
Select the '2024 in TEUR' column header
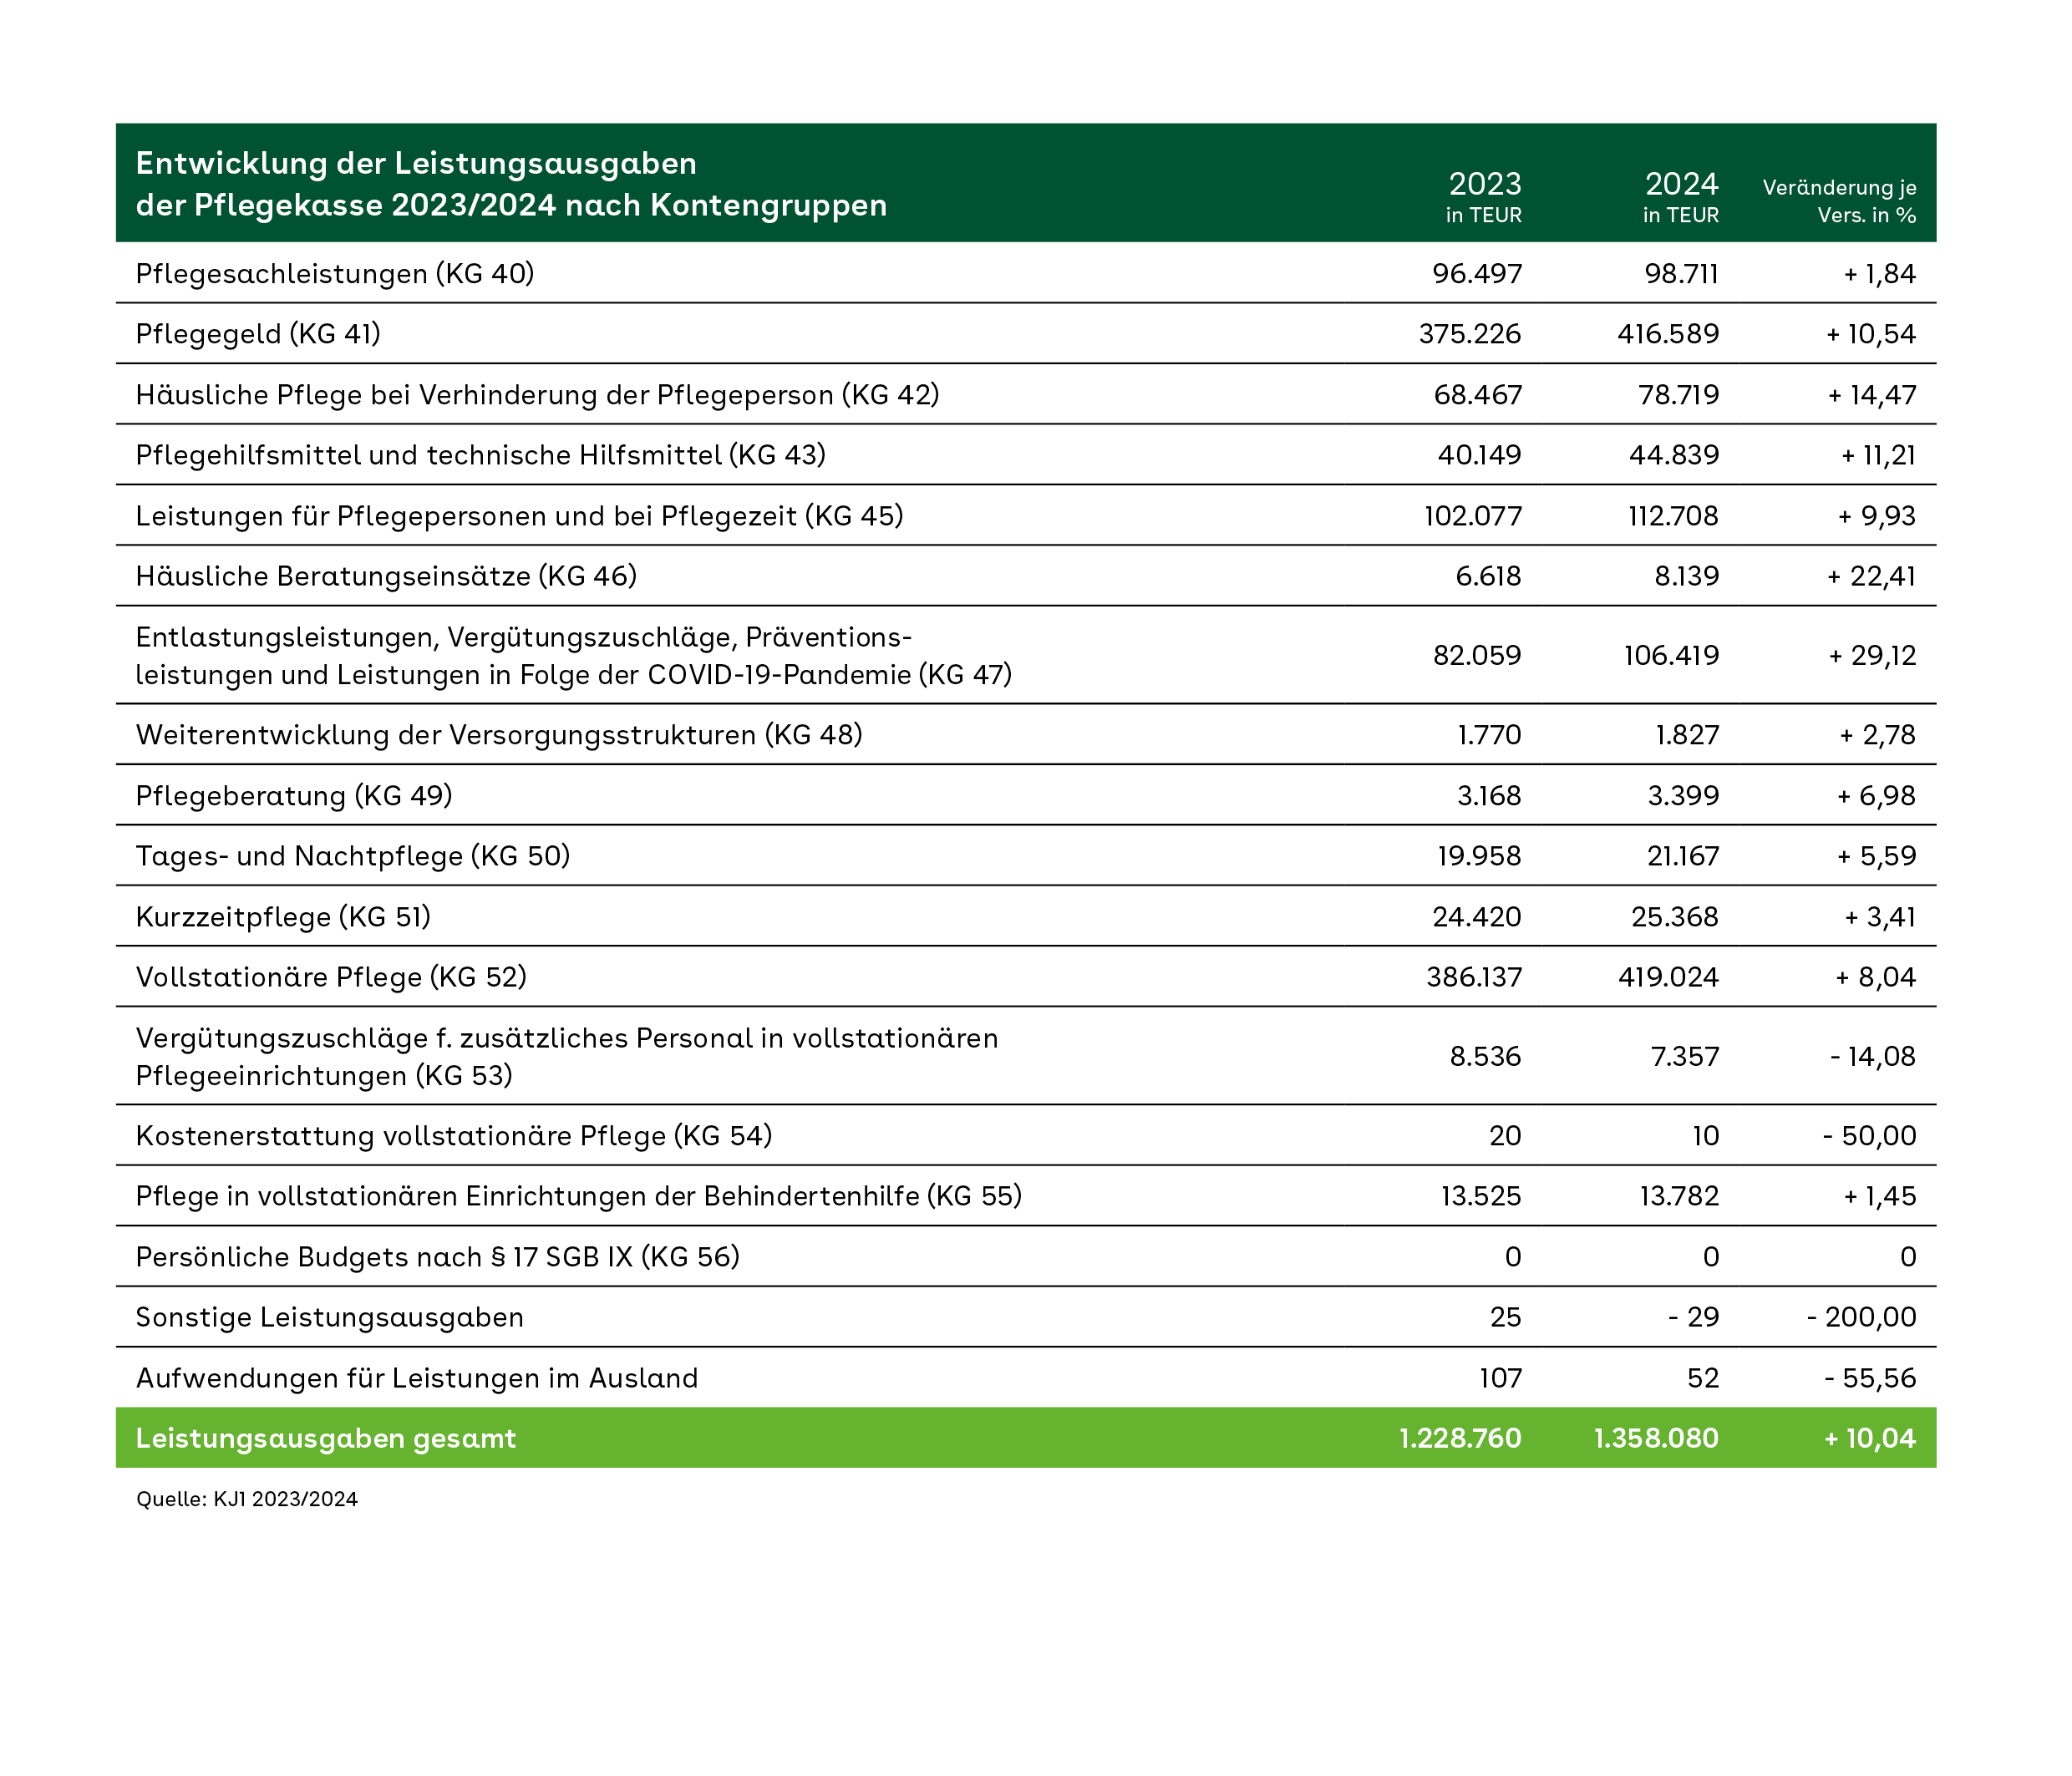1681,198
